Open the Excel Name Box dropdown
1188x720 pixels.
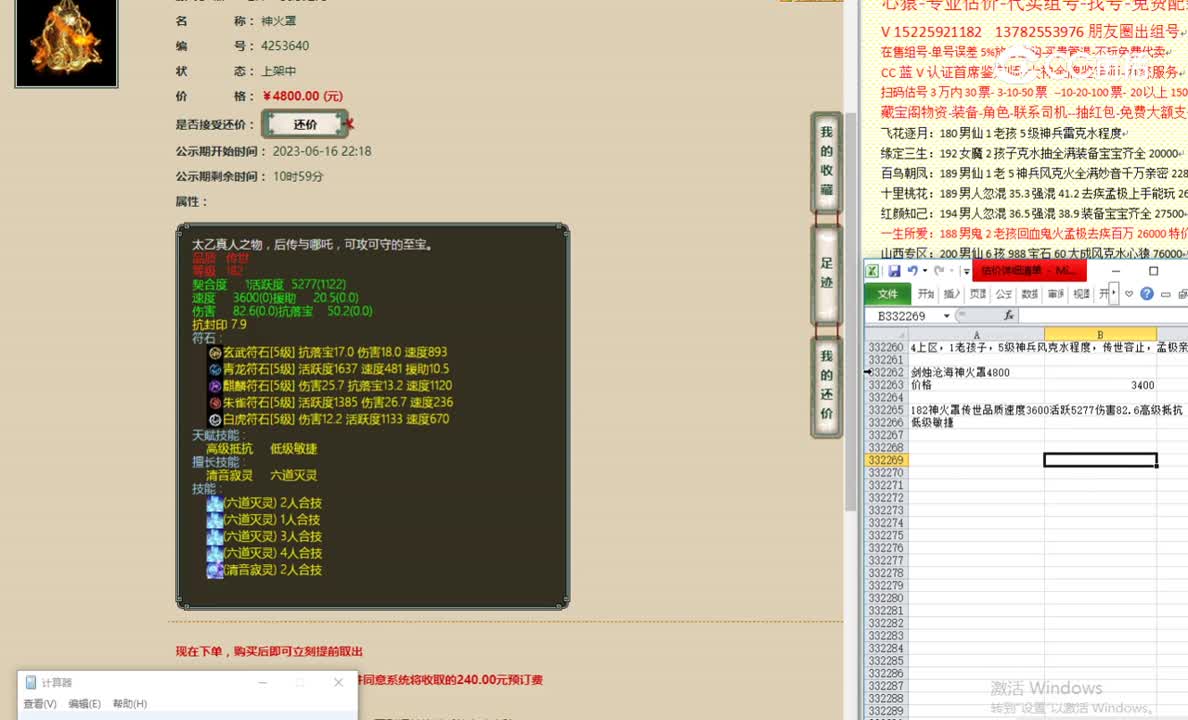[946, 315]
